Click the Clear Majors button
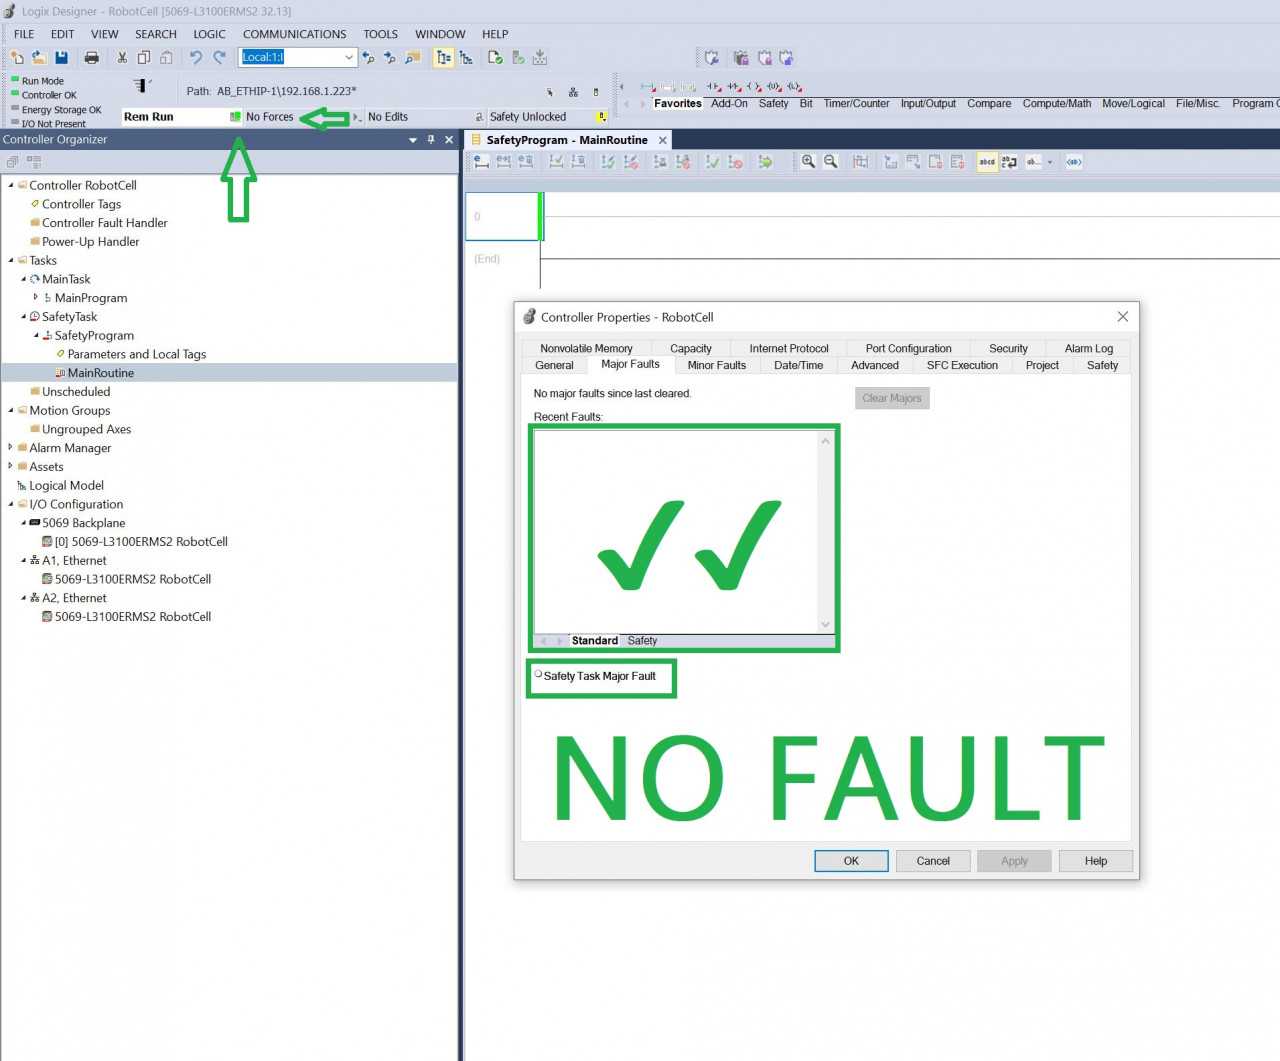Screen dimensions: 1280x1061 click(892, 398)
